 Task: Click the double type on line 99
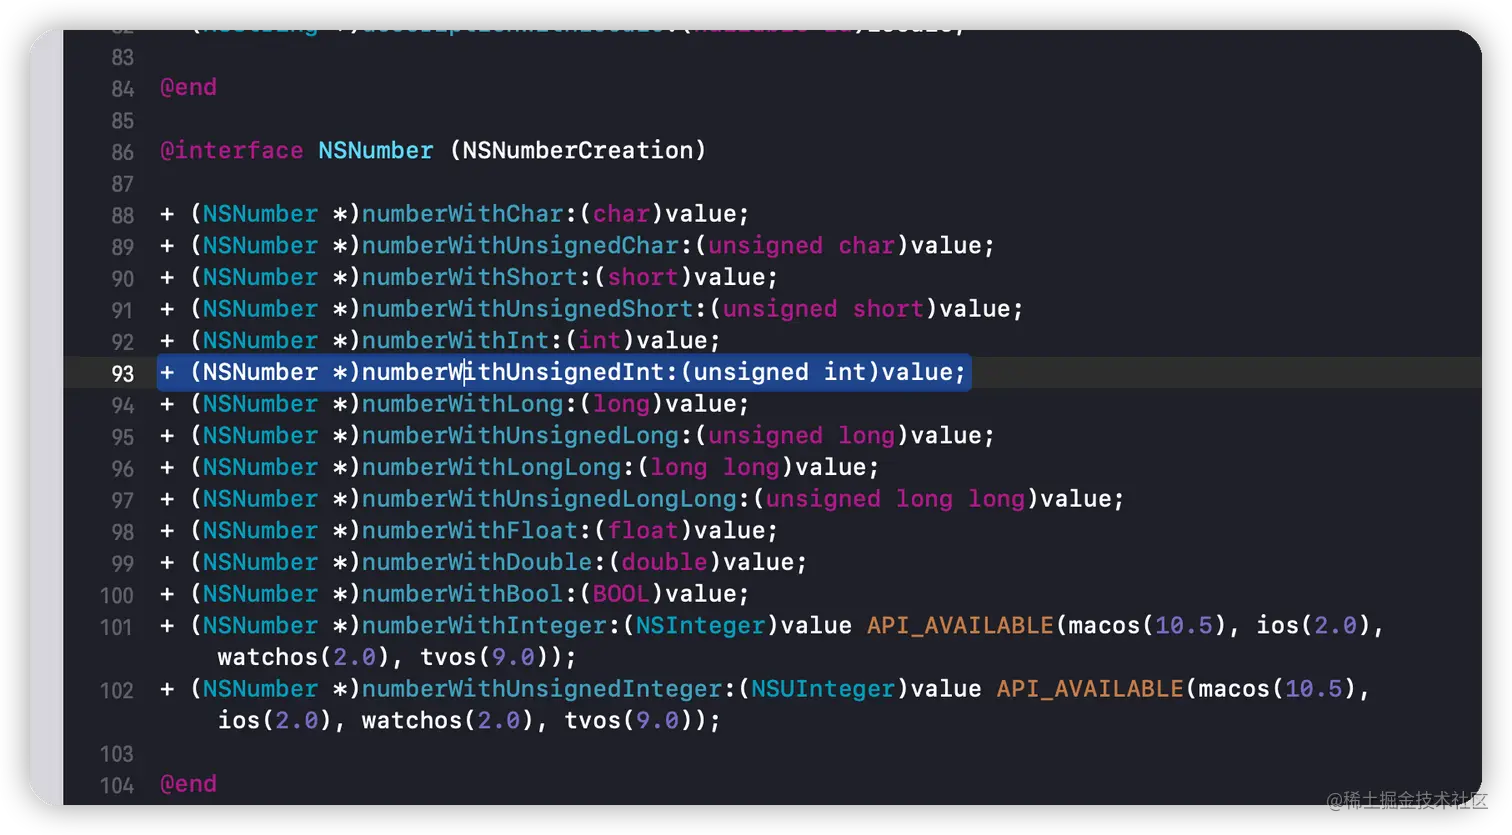pos(664,562)
